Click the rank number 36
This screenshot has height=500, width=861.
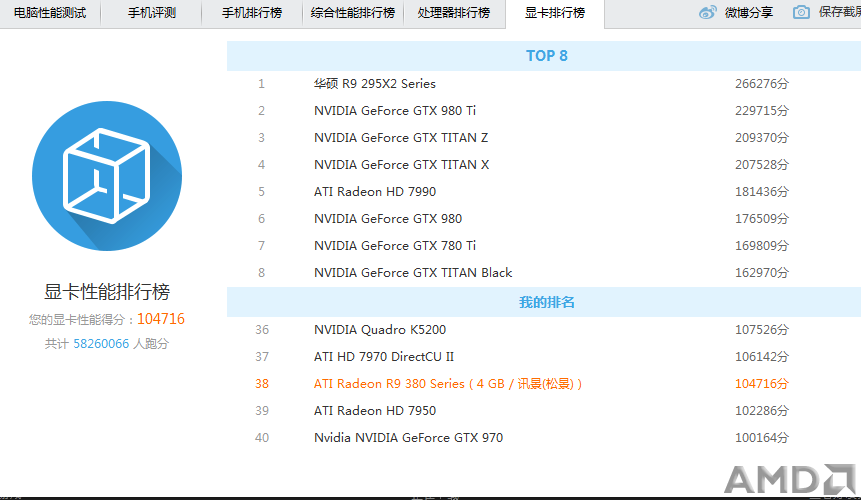[x=262, y=330]
